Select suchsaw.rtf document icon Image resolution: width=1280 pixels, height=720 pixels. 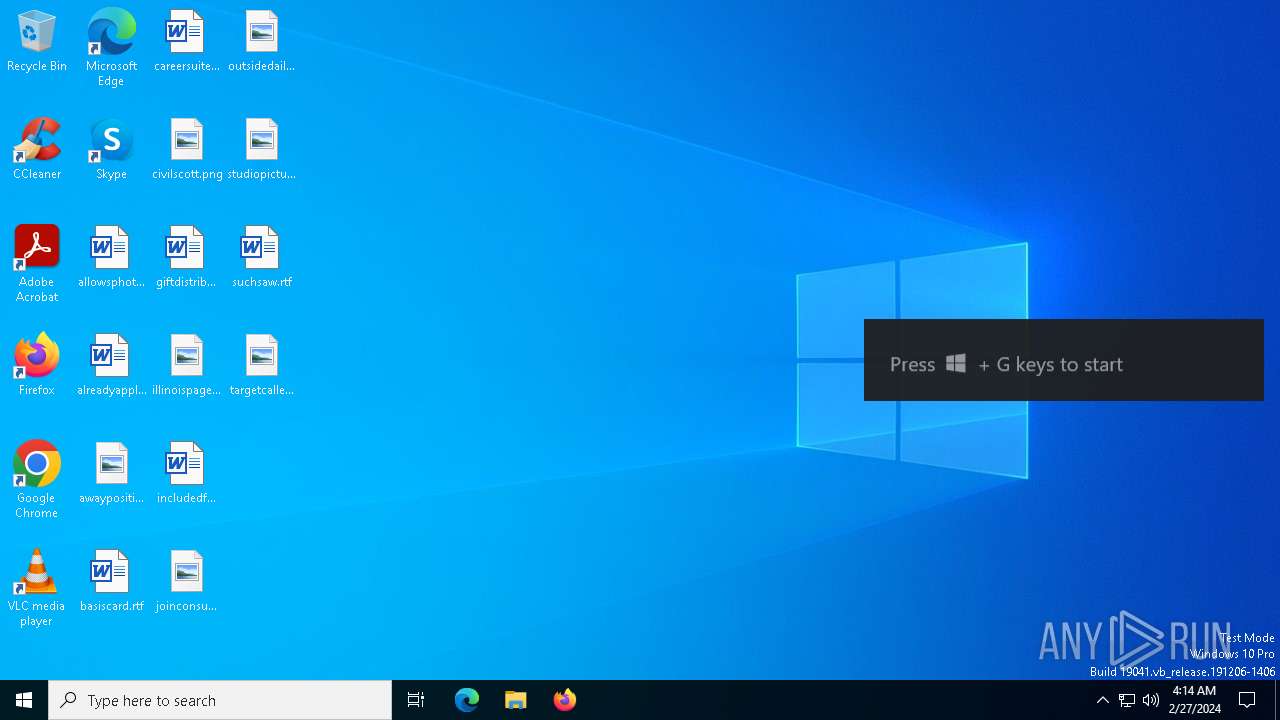coord(261,258)
